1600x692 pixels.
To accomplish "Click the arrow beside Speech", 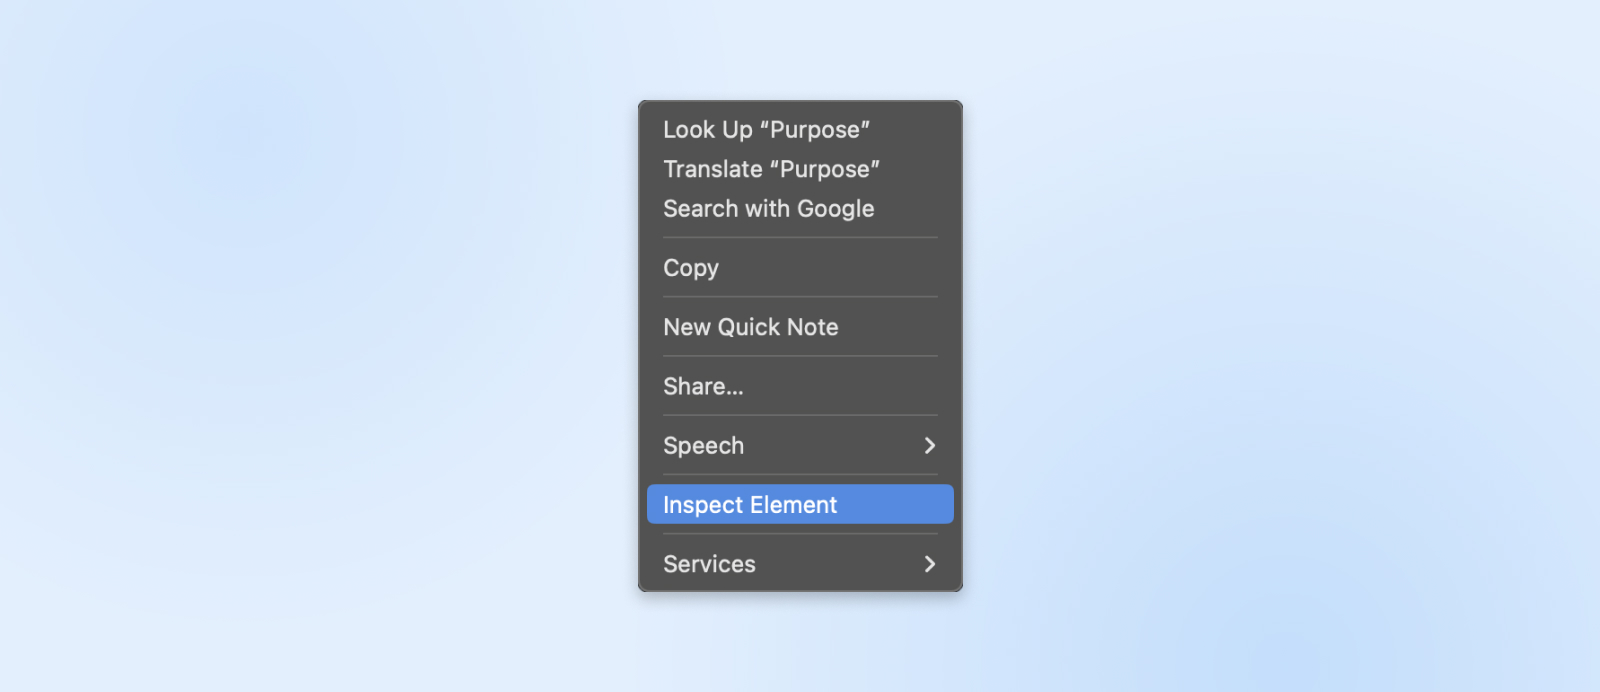I will (930, 446).
